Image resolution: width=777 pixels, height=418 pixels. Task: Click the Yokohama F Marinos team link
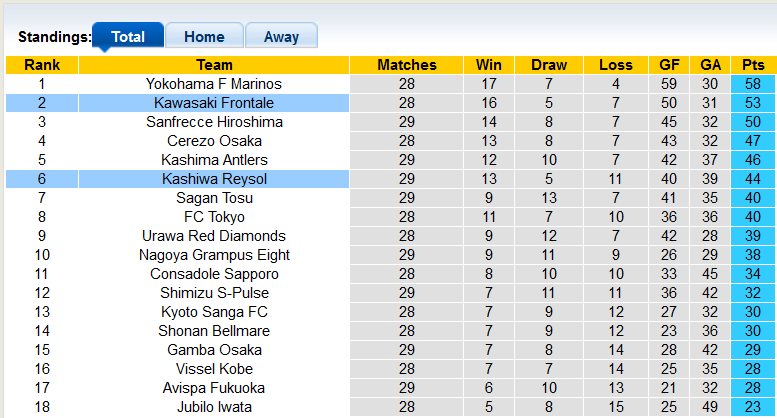tap(214, 84)
